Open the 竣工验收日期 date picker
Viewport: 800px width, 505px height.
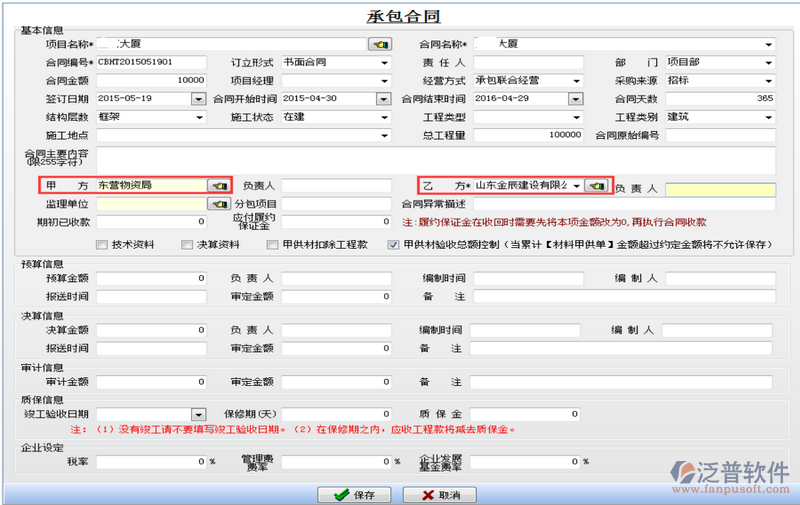(x=198, y=414)
